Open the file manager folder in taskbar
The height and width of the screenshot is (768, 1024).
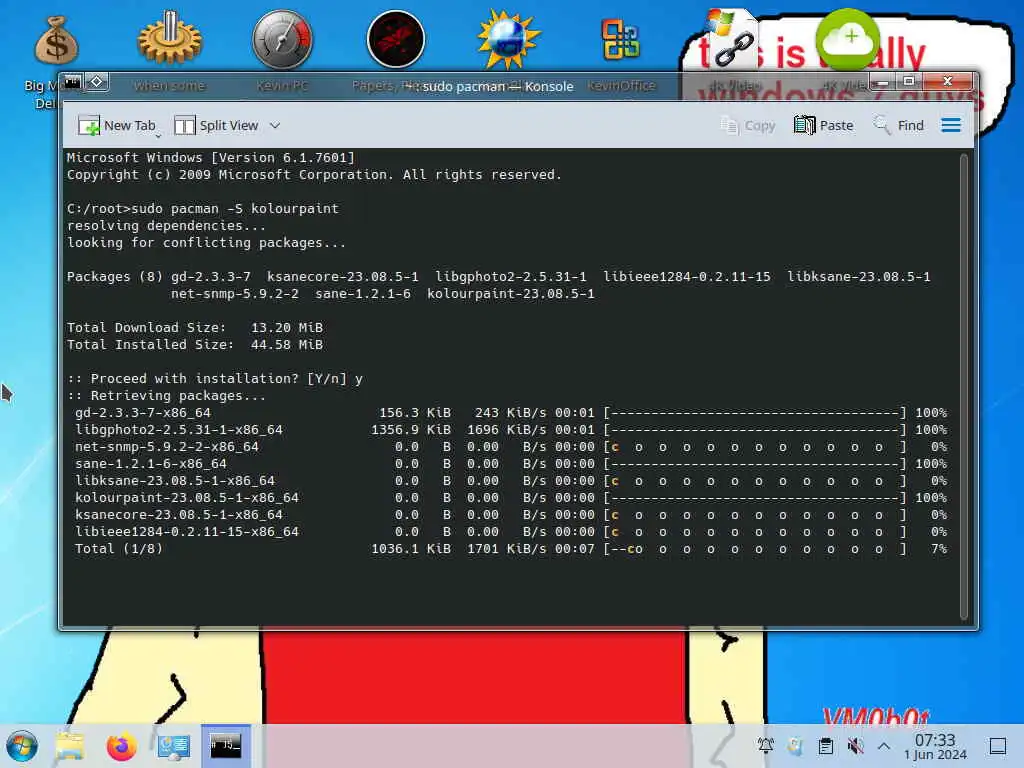coord(69,746)
